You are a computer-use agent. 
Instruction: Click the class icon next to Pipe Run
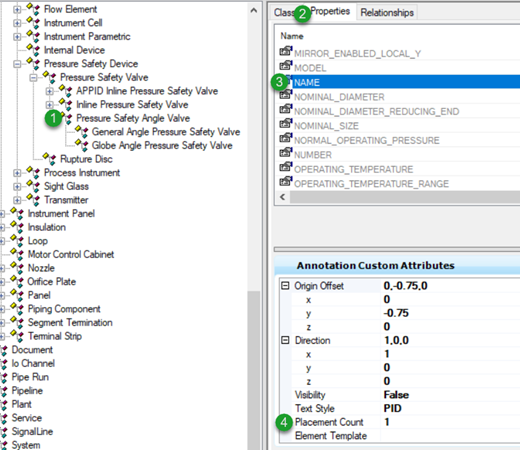tap(4, 377)
